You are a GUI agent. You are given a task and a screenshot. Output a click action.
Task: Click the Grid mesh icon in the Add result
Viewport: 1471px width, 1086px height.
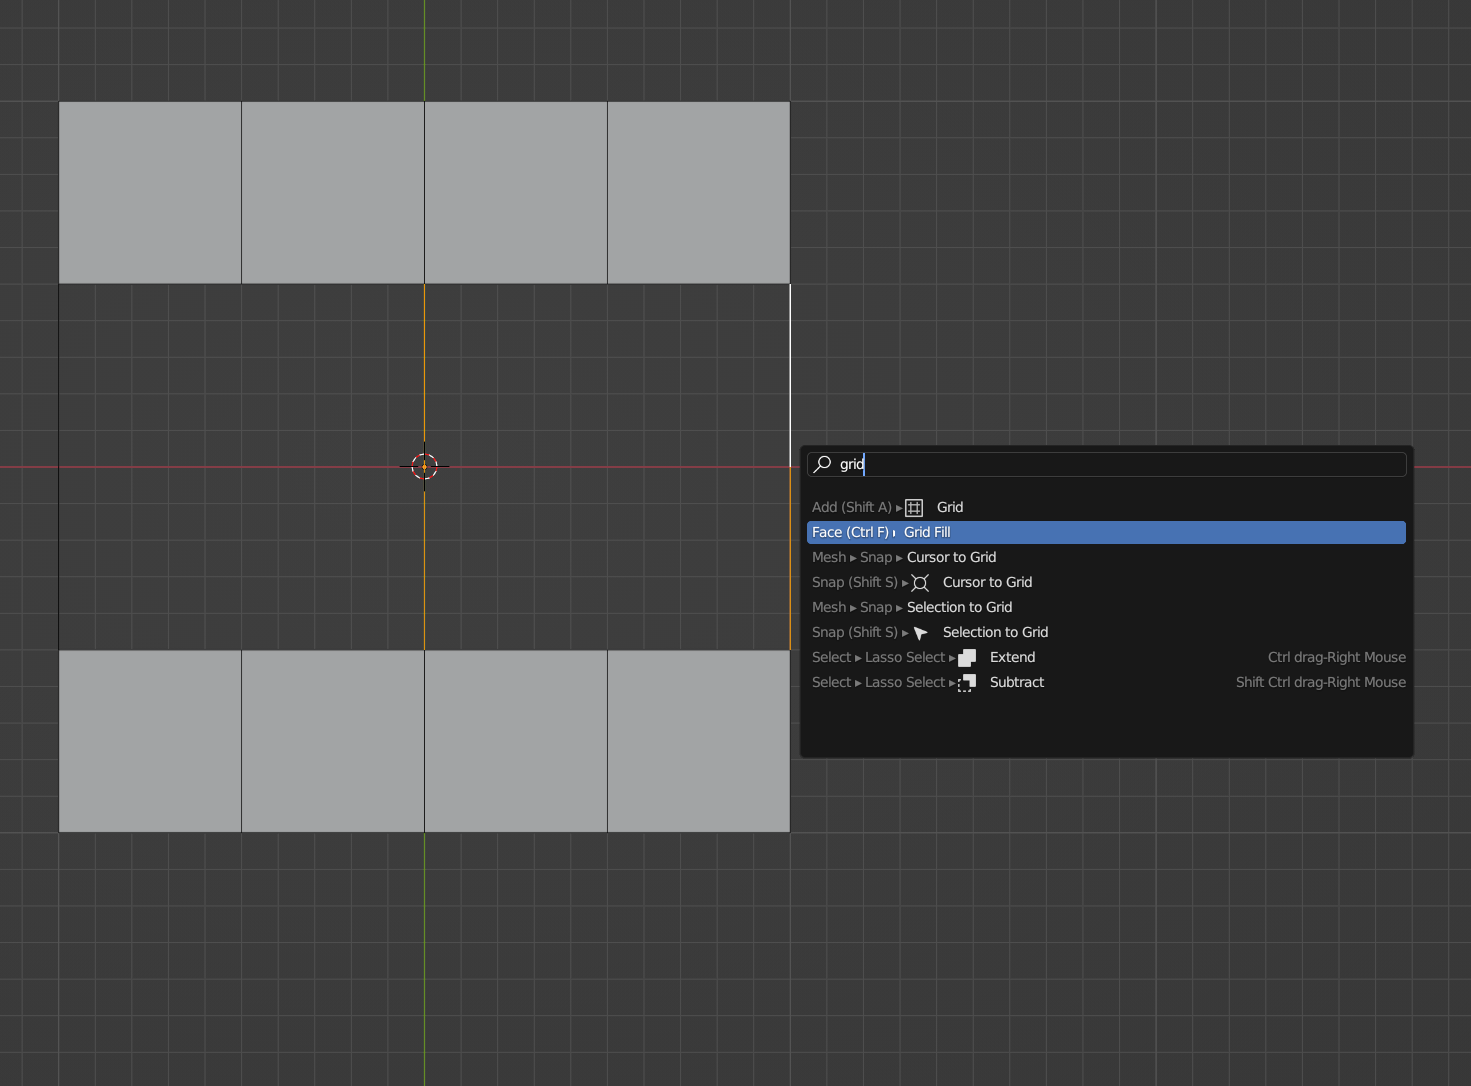tap(914, 507)
